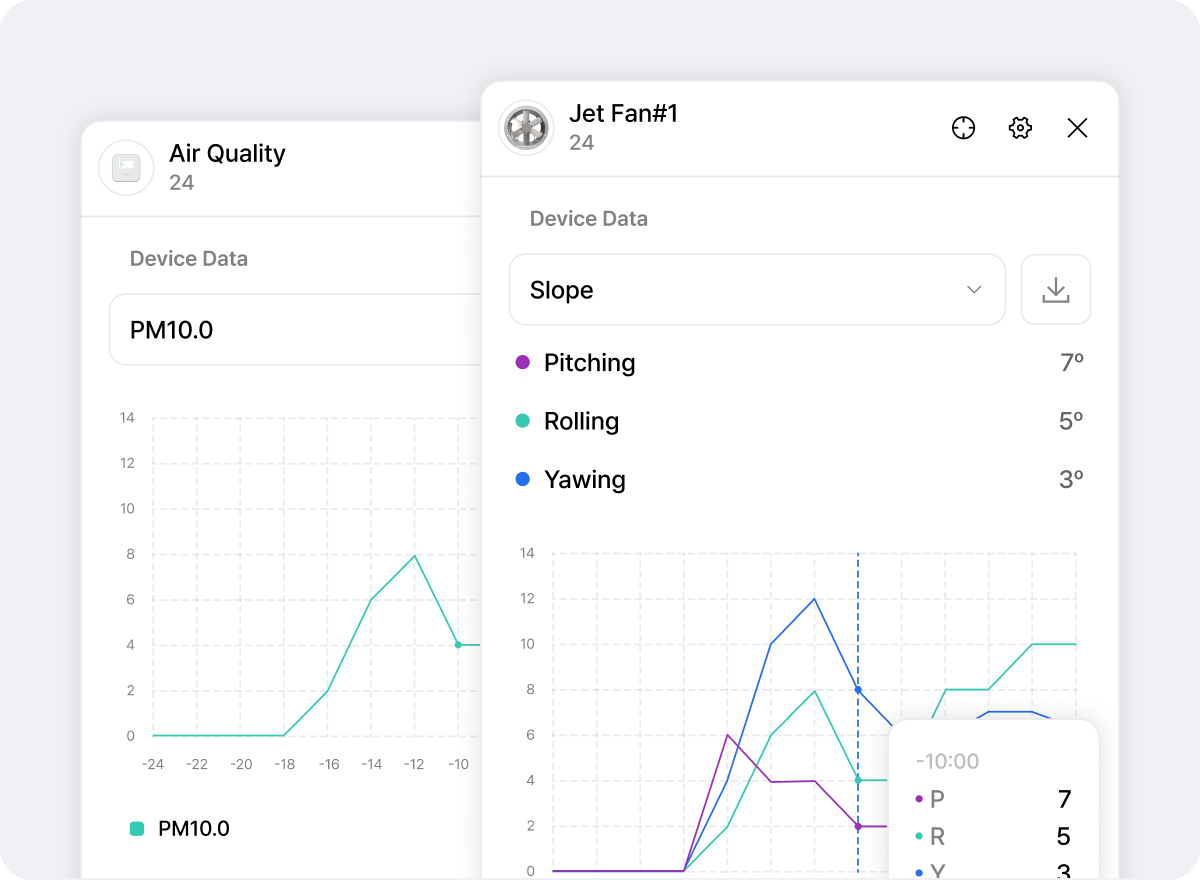
Task: Click PM10.0 chart peak at -12
Action: click(x=414, y=556)
